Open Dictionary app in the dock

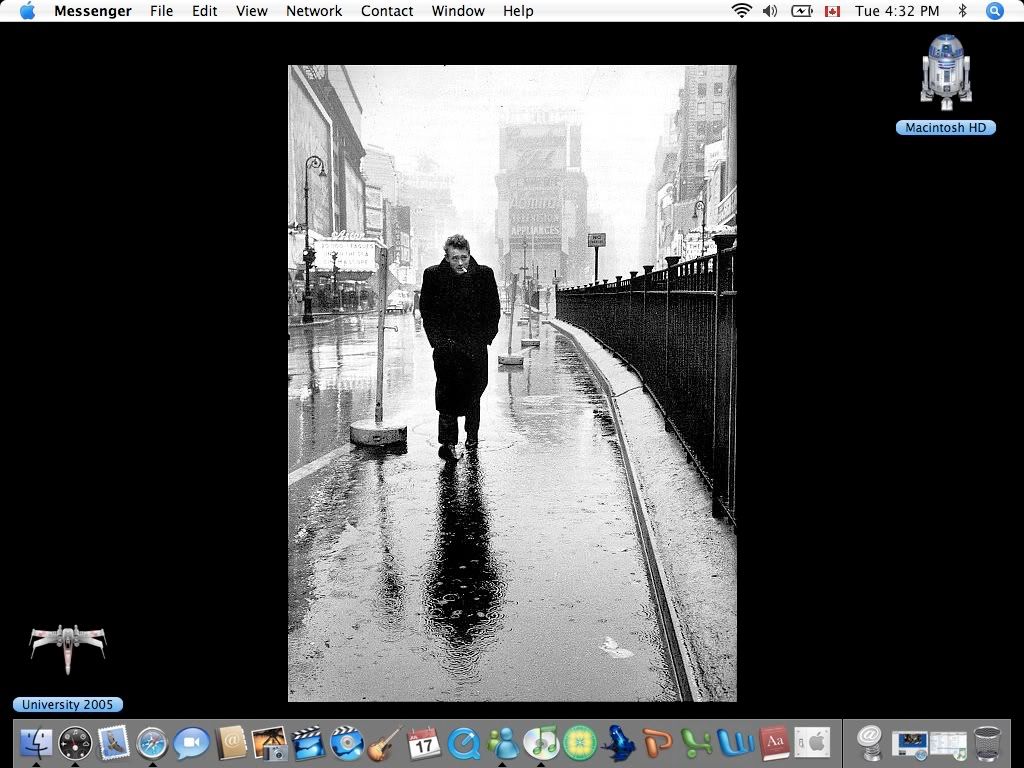[x=774, y=743]
